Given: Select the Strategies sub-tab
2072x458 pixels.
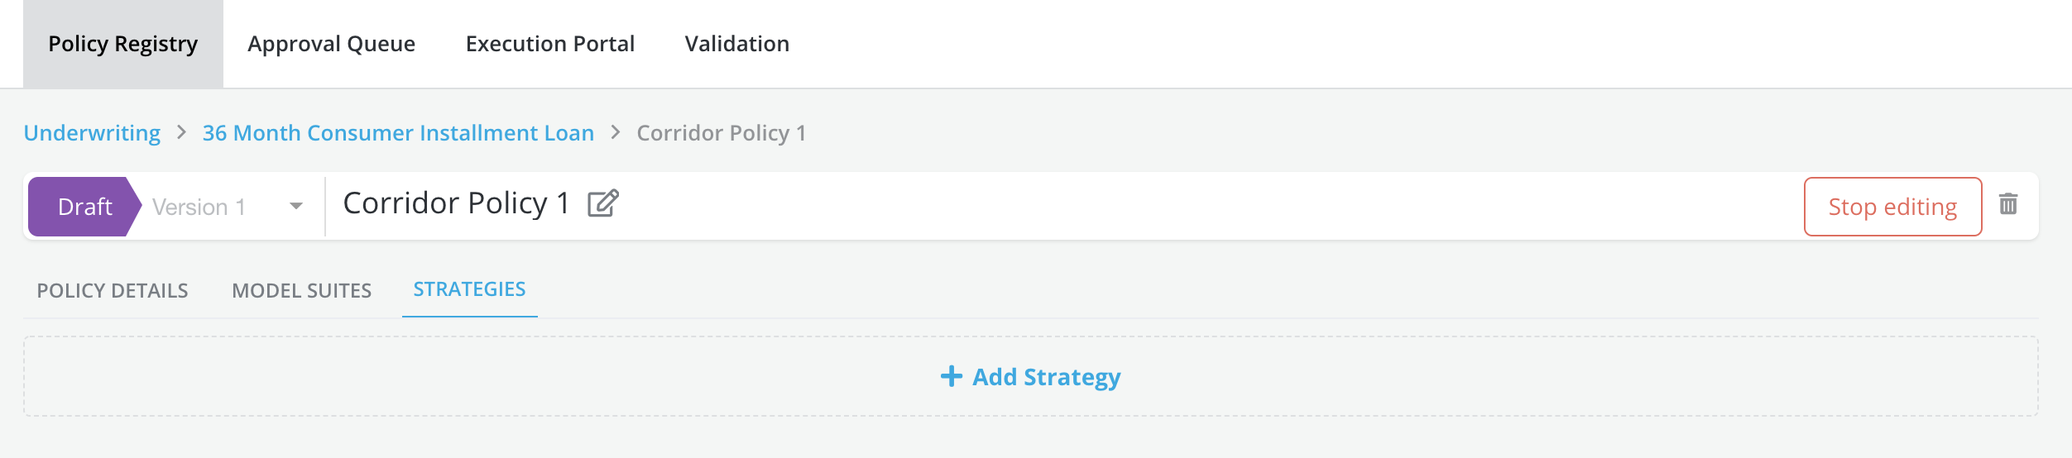Looking at the screenshot, I should [x=469, y=289].
